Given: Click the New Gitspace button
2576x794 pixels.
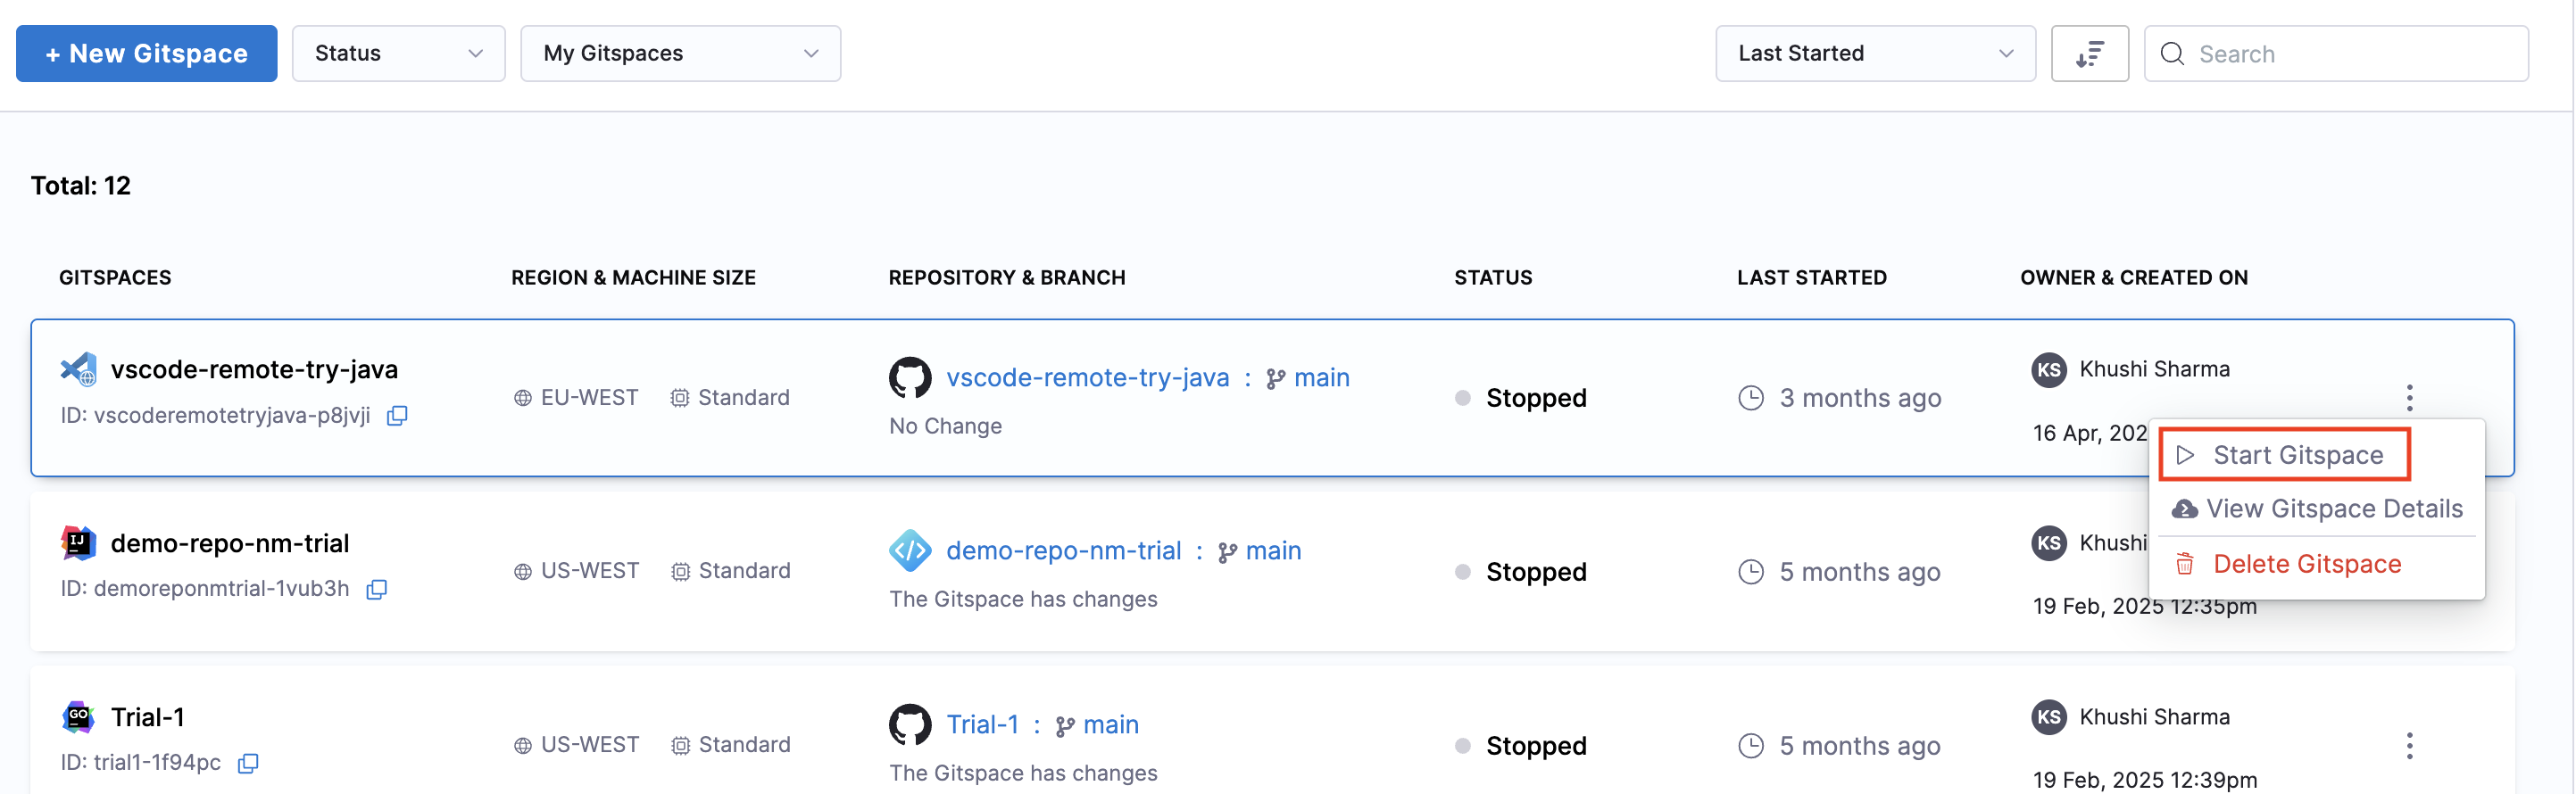Looking at the screenshot, I should [x=147, y=54].
